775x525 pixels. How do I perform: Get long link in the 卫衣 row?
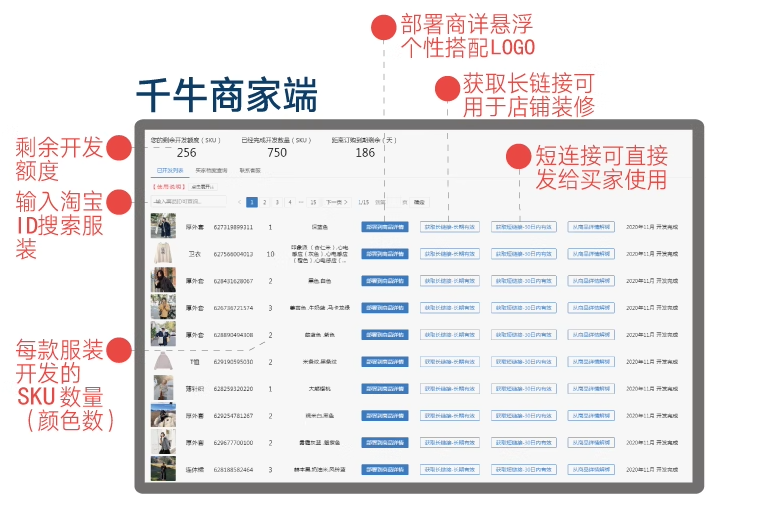click(450, 254)
